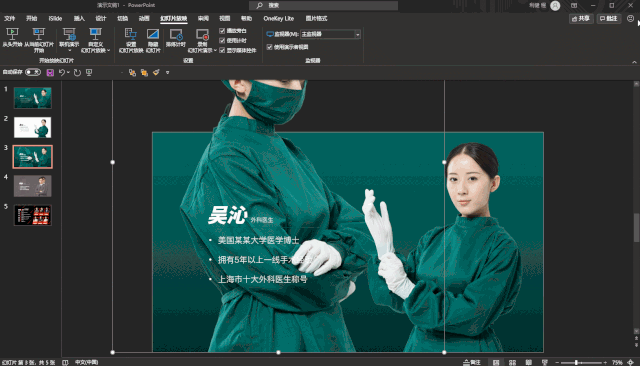This screenshot has width=640, height=366.
Task: Start slideshow from current slide
Action: pyautogui.click(x=39, y=40)
